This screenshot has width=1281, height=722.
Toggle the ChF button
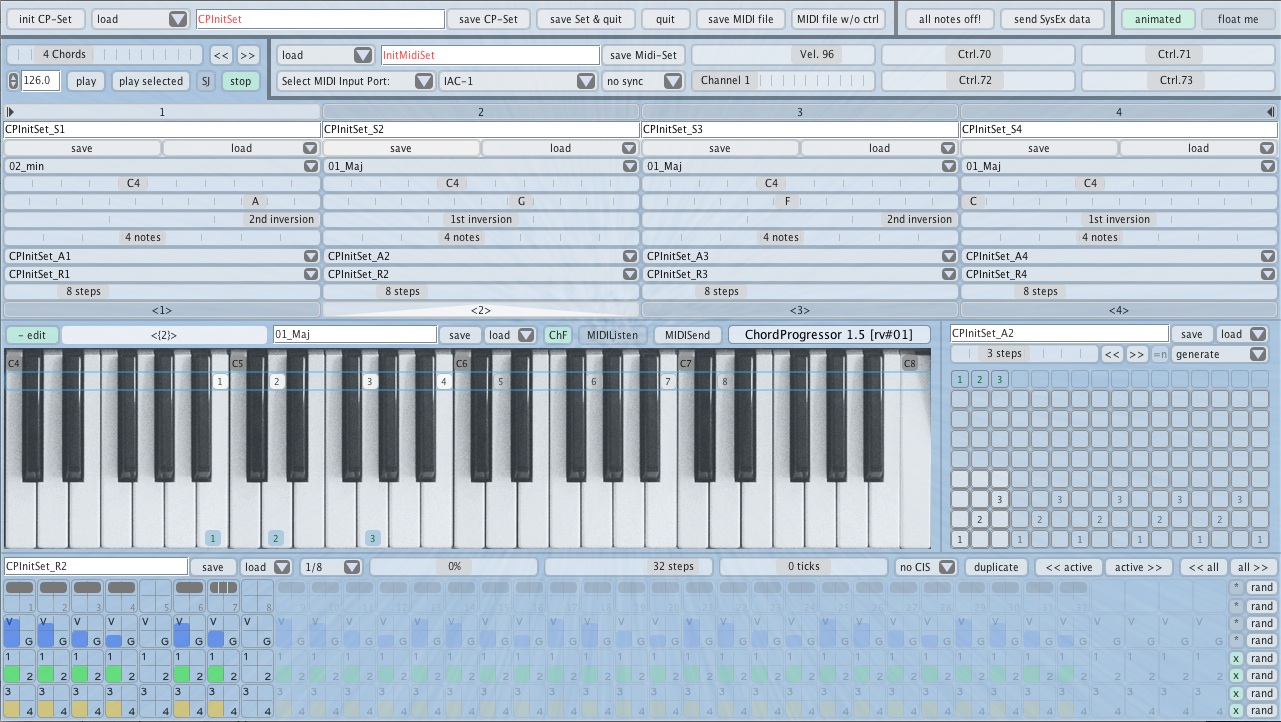557,335
